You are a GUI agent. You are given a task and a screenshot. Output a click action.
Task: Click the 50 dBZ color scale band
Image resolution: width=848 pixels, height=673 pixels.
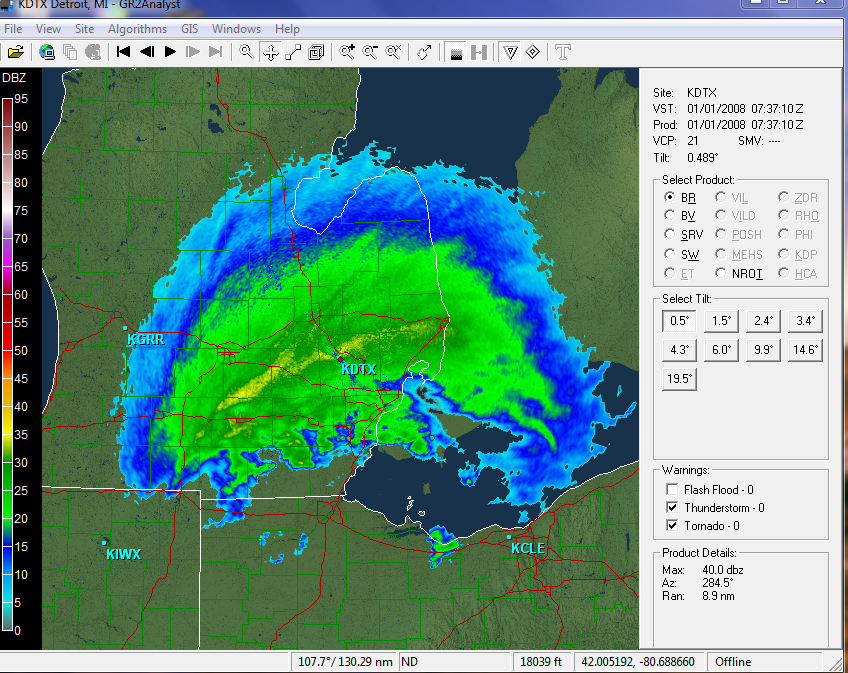click(9, 351)
